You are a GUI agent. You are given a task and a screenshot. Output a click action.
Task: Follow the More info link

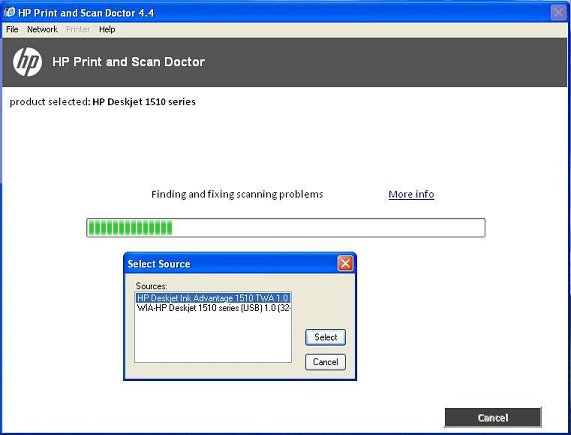411,194
